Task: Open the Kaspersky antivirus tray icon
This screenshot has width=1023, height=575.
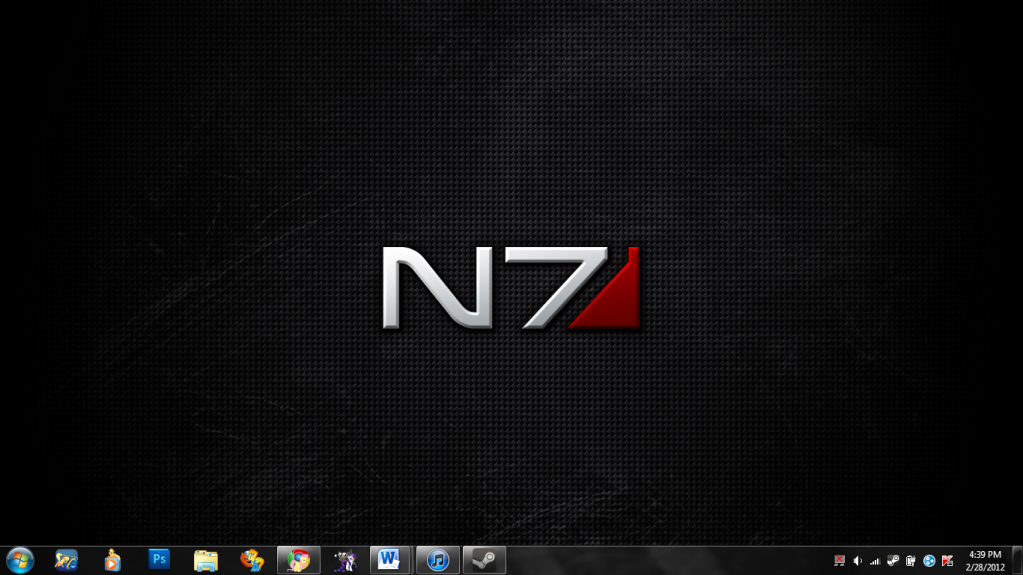Action: (x=947, y=561)
